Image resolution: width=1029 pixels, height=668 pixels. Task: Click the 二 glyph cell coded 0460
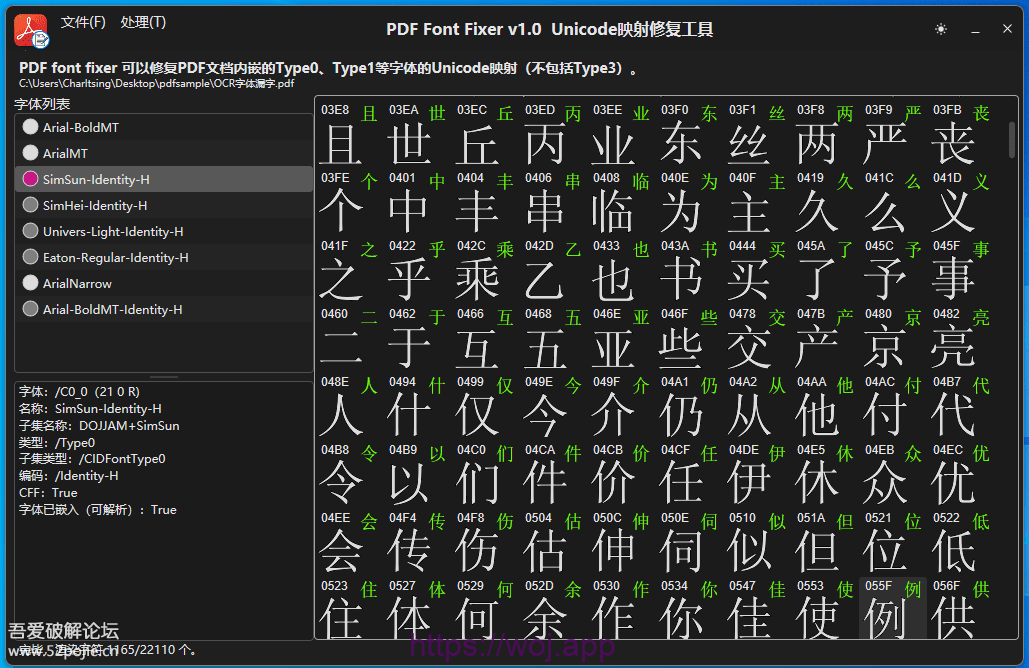coord(349,338)
